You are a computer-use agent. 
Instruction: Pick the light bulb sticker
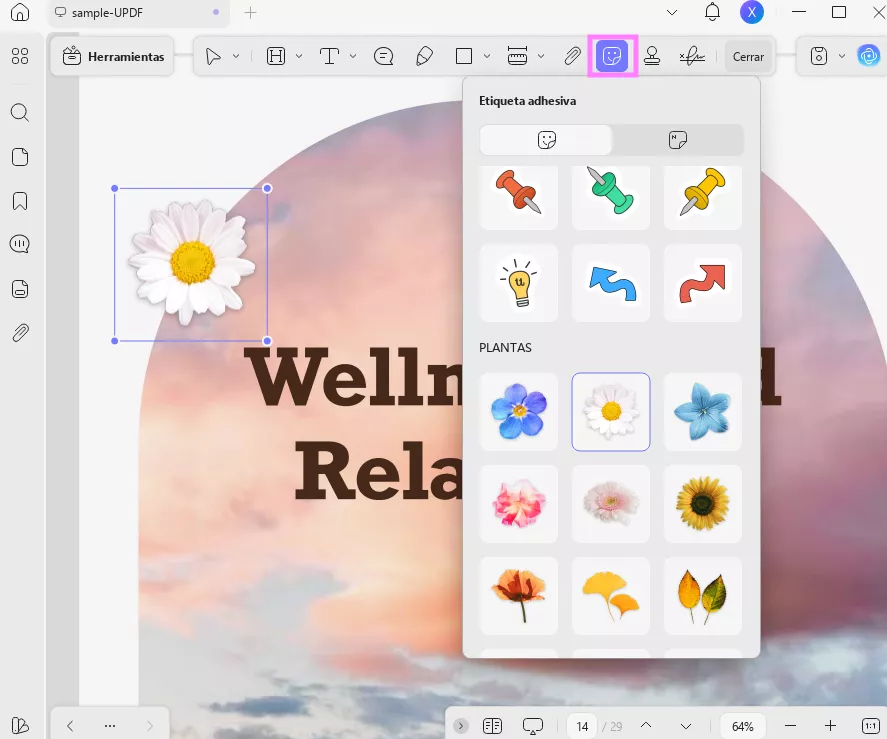[x=519, y=283]
